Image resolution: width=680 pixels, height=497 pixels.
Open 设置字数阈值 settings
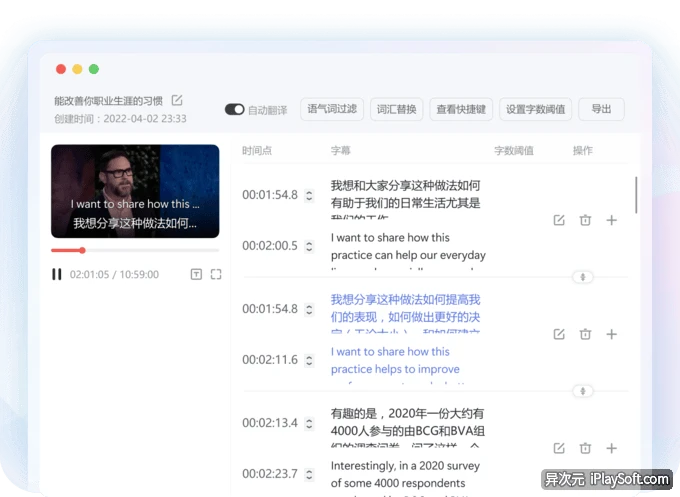click(536, 109)
